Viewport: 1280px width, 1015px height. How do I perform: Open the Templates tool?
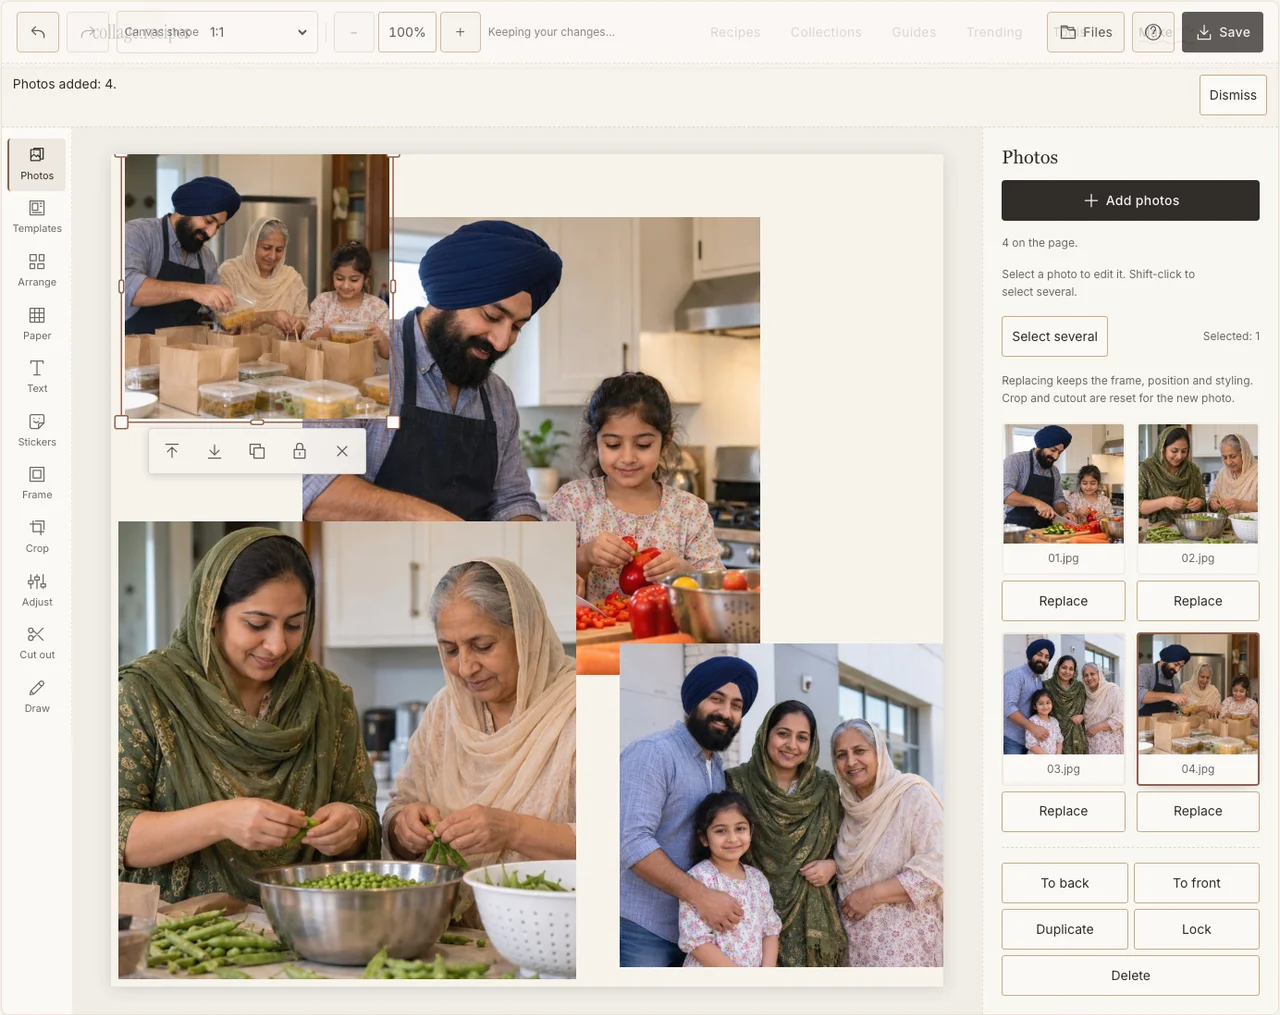(x=37, y=217)
